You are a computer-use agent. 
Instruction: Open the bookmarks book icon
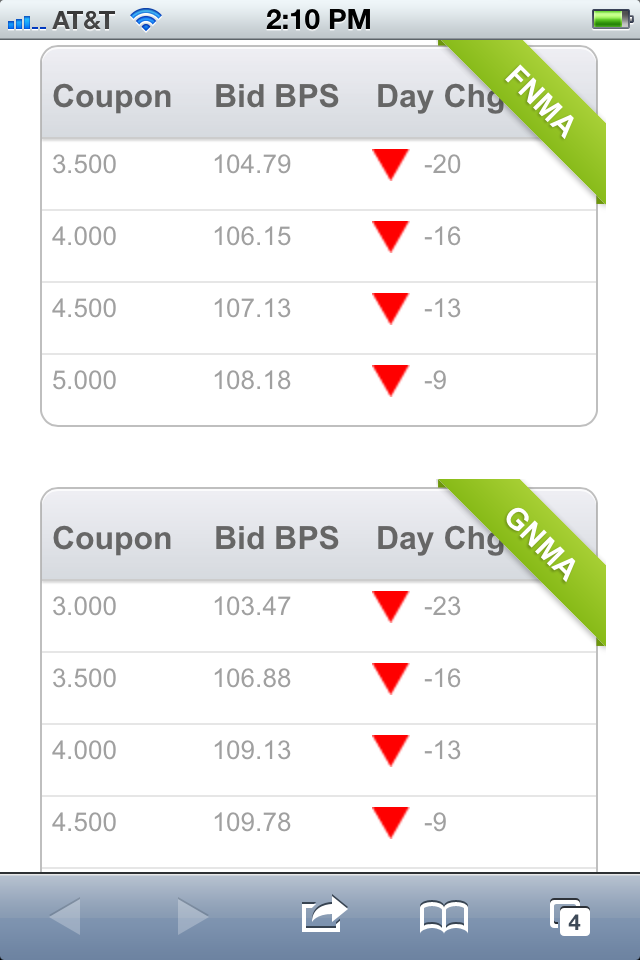click(444, 917)
